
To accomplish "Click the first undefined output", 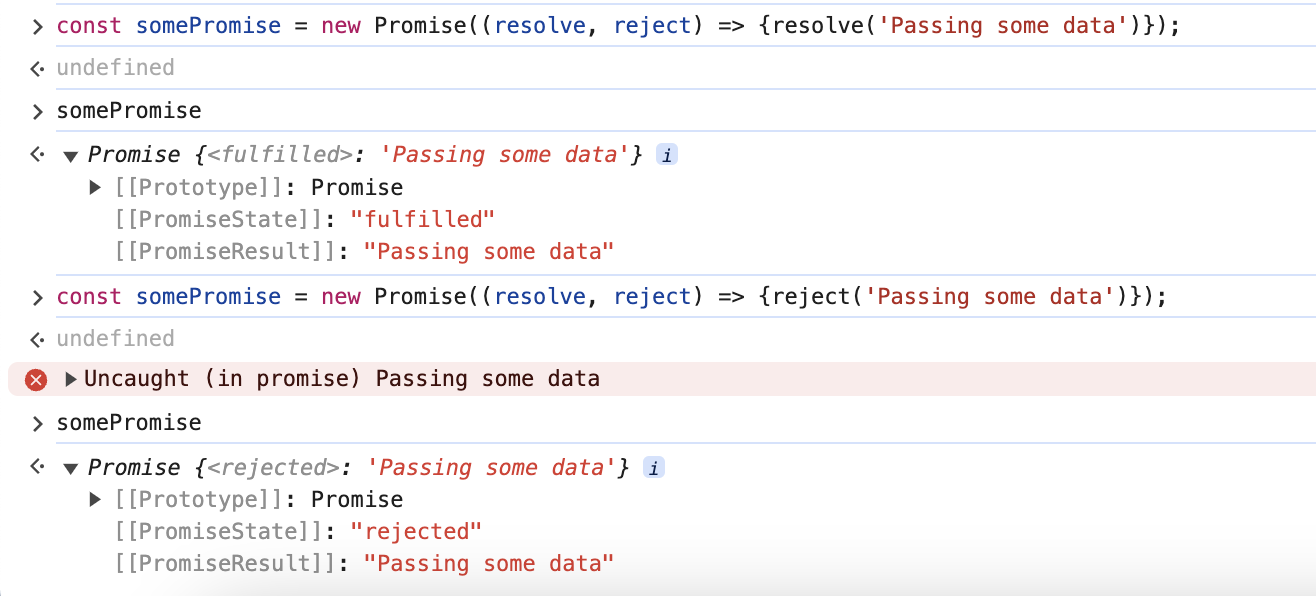I will [115, 68].
